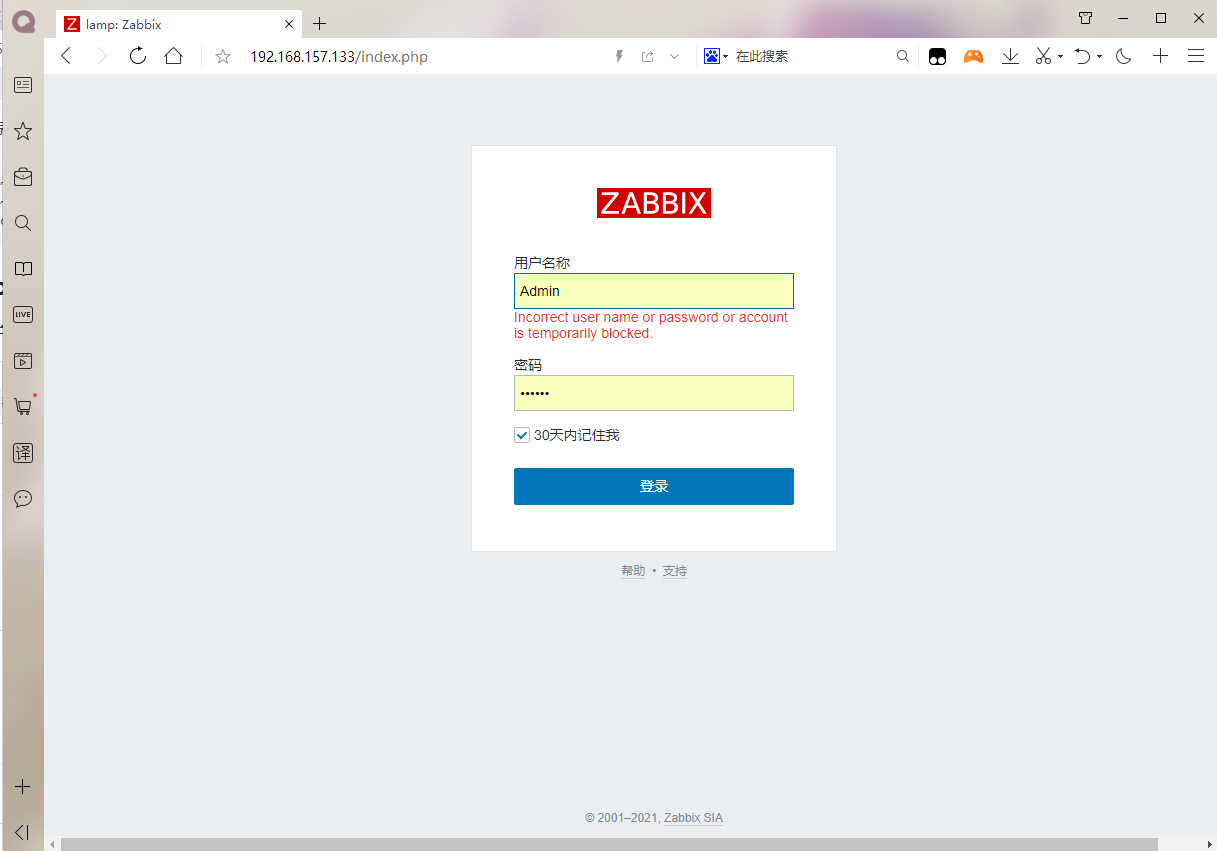The image size is (1217, 851).
Task: Open the orange game controller icon
Action: click(973, 57)
